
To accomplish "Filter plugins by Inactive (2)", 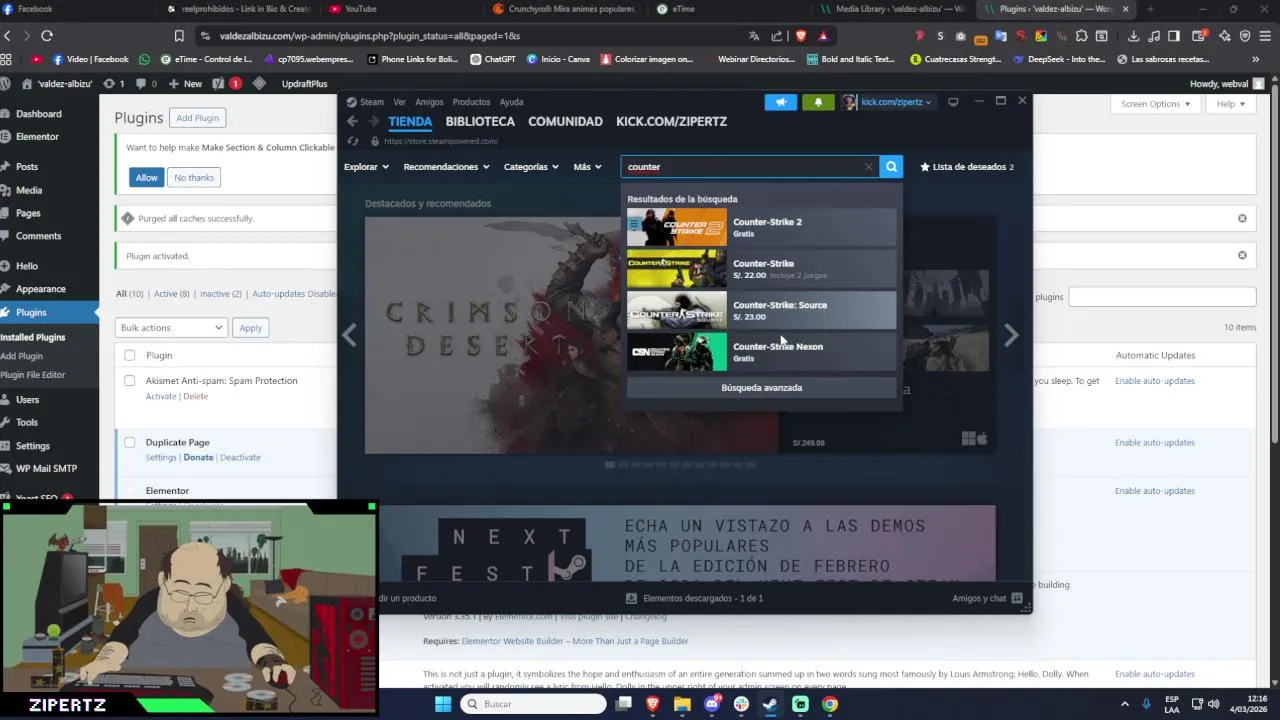I will (221, 294).
